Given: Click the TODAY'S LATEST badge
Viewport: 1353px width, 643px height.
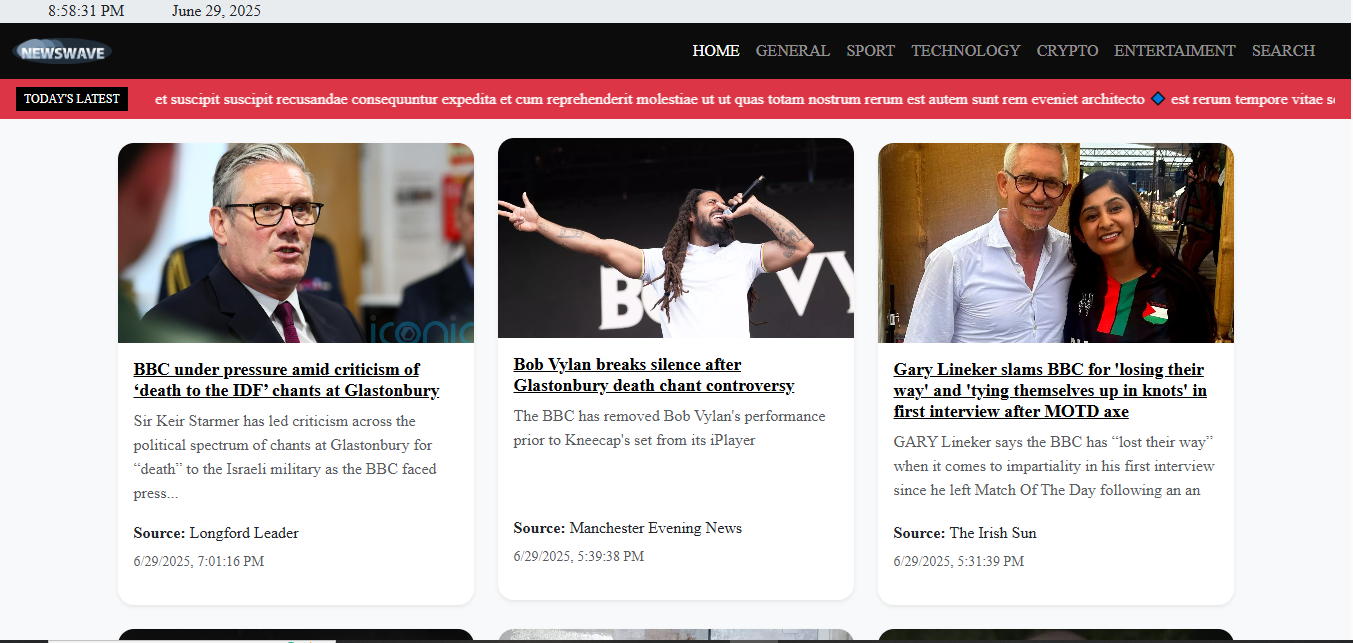Looking at the screenshot, I should point(71,98).
